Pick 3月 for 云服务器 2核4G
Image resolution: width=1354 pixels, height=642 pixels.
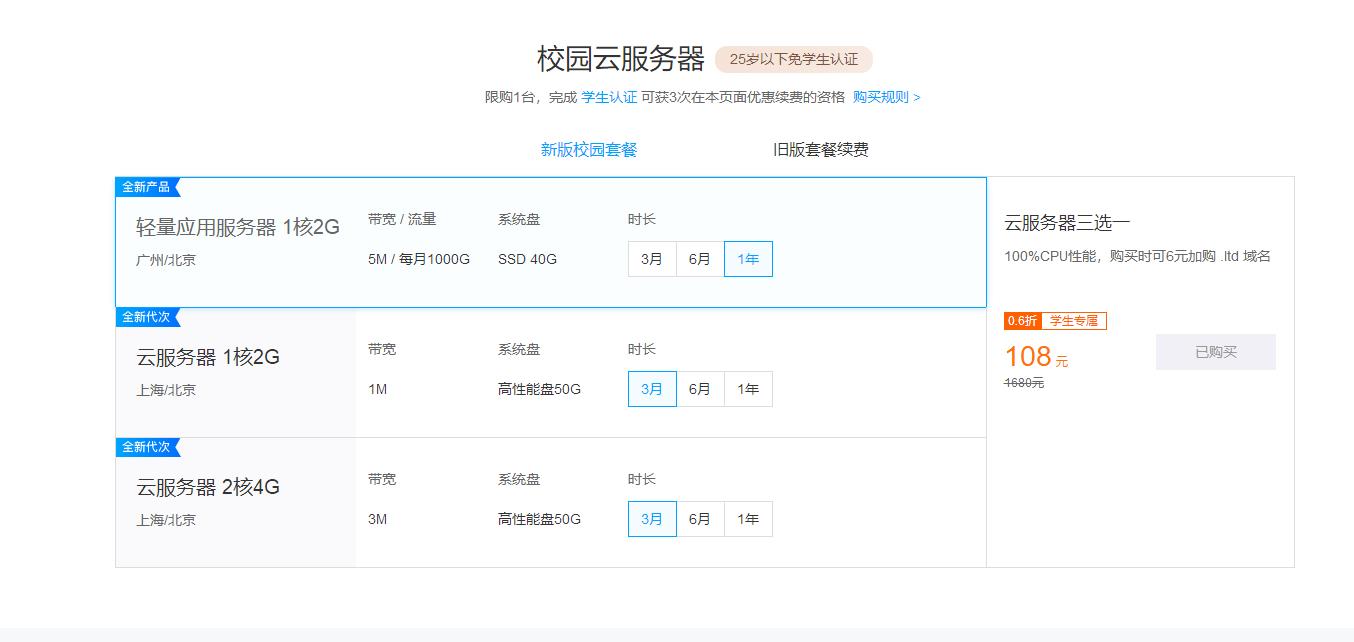(652, 519)
